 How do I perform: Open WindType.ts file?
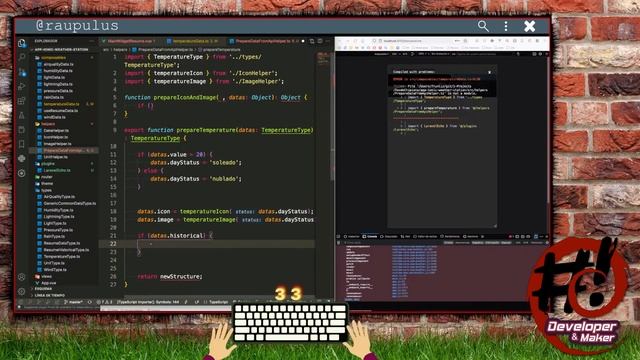55,269
